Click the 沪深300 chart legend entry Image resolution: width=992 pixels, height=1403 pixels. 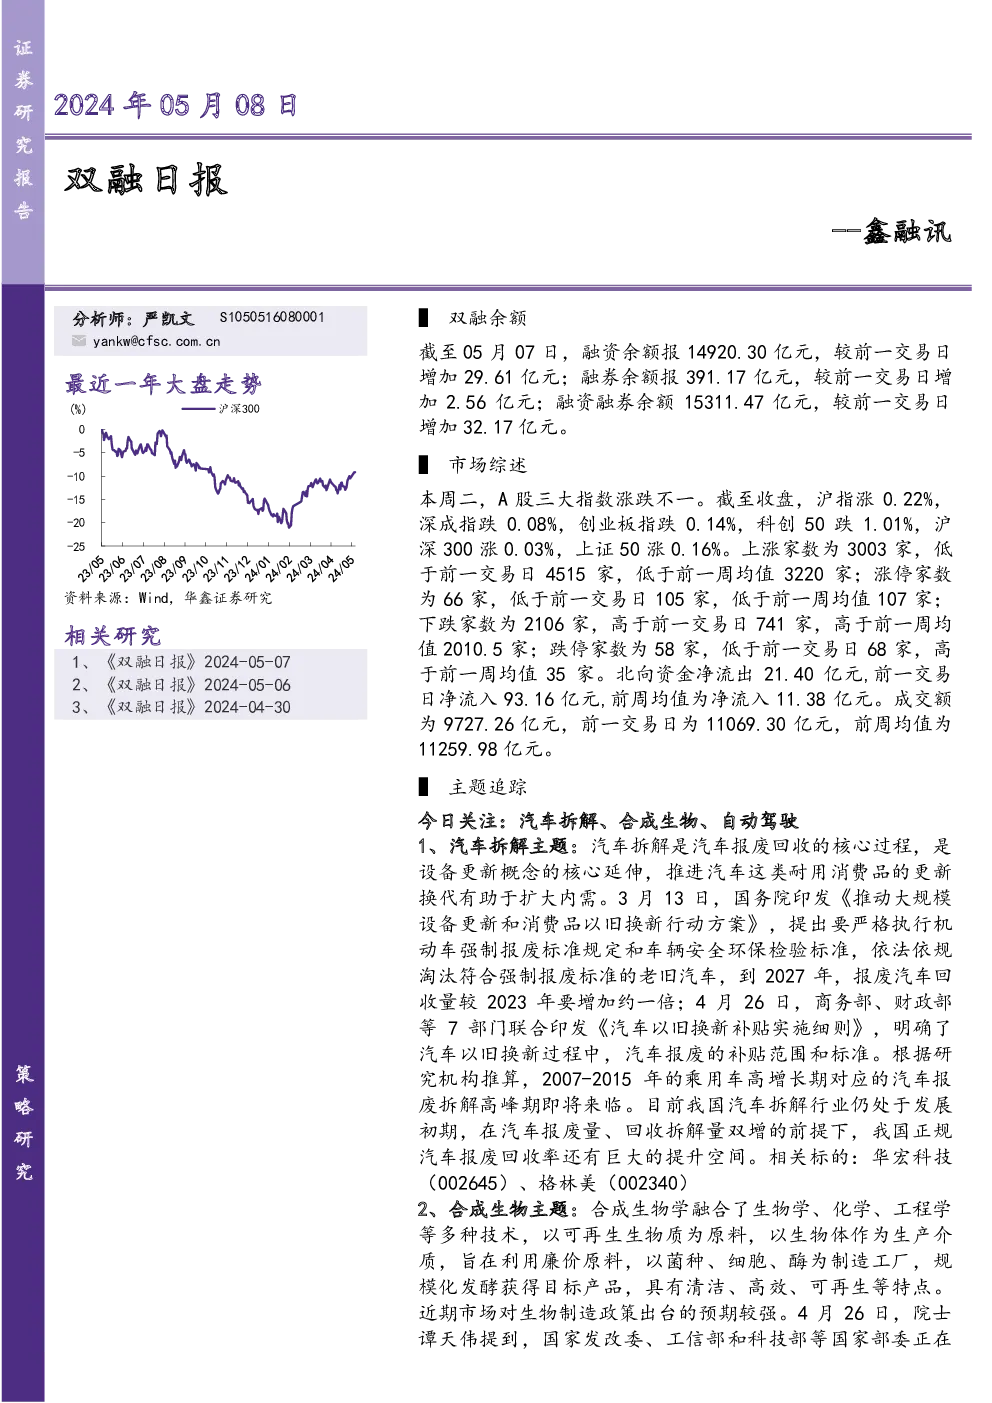pyautogui.click(x=220, y=408)
